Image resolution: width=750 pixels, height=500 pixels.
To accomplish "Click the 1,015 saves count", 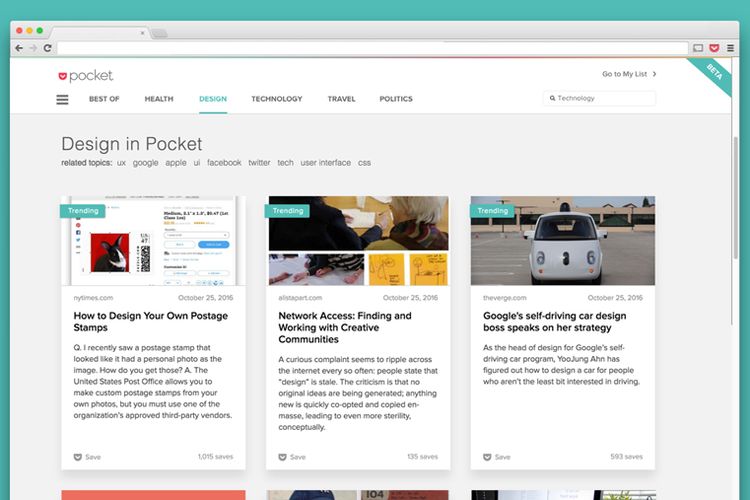I will pyautogui.click(x=215, y=457).
